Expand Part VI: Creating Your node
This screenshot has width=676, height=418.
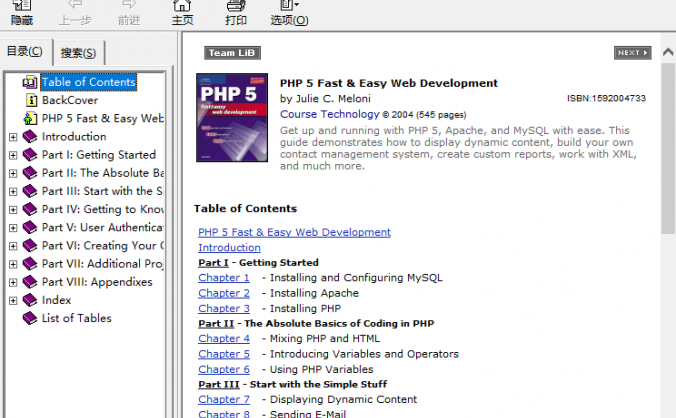coord(13,246)
